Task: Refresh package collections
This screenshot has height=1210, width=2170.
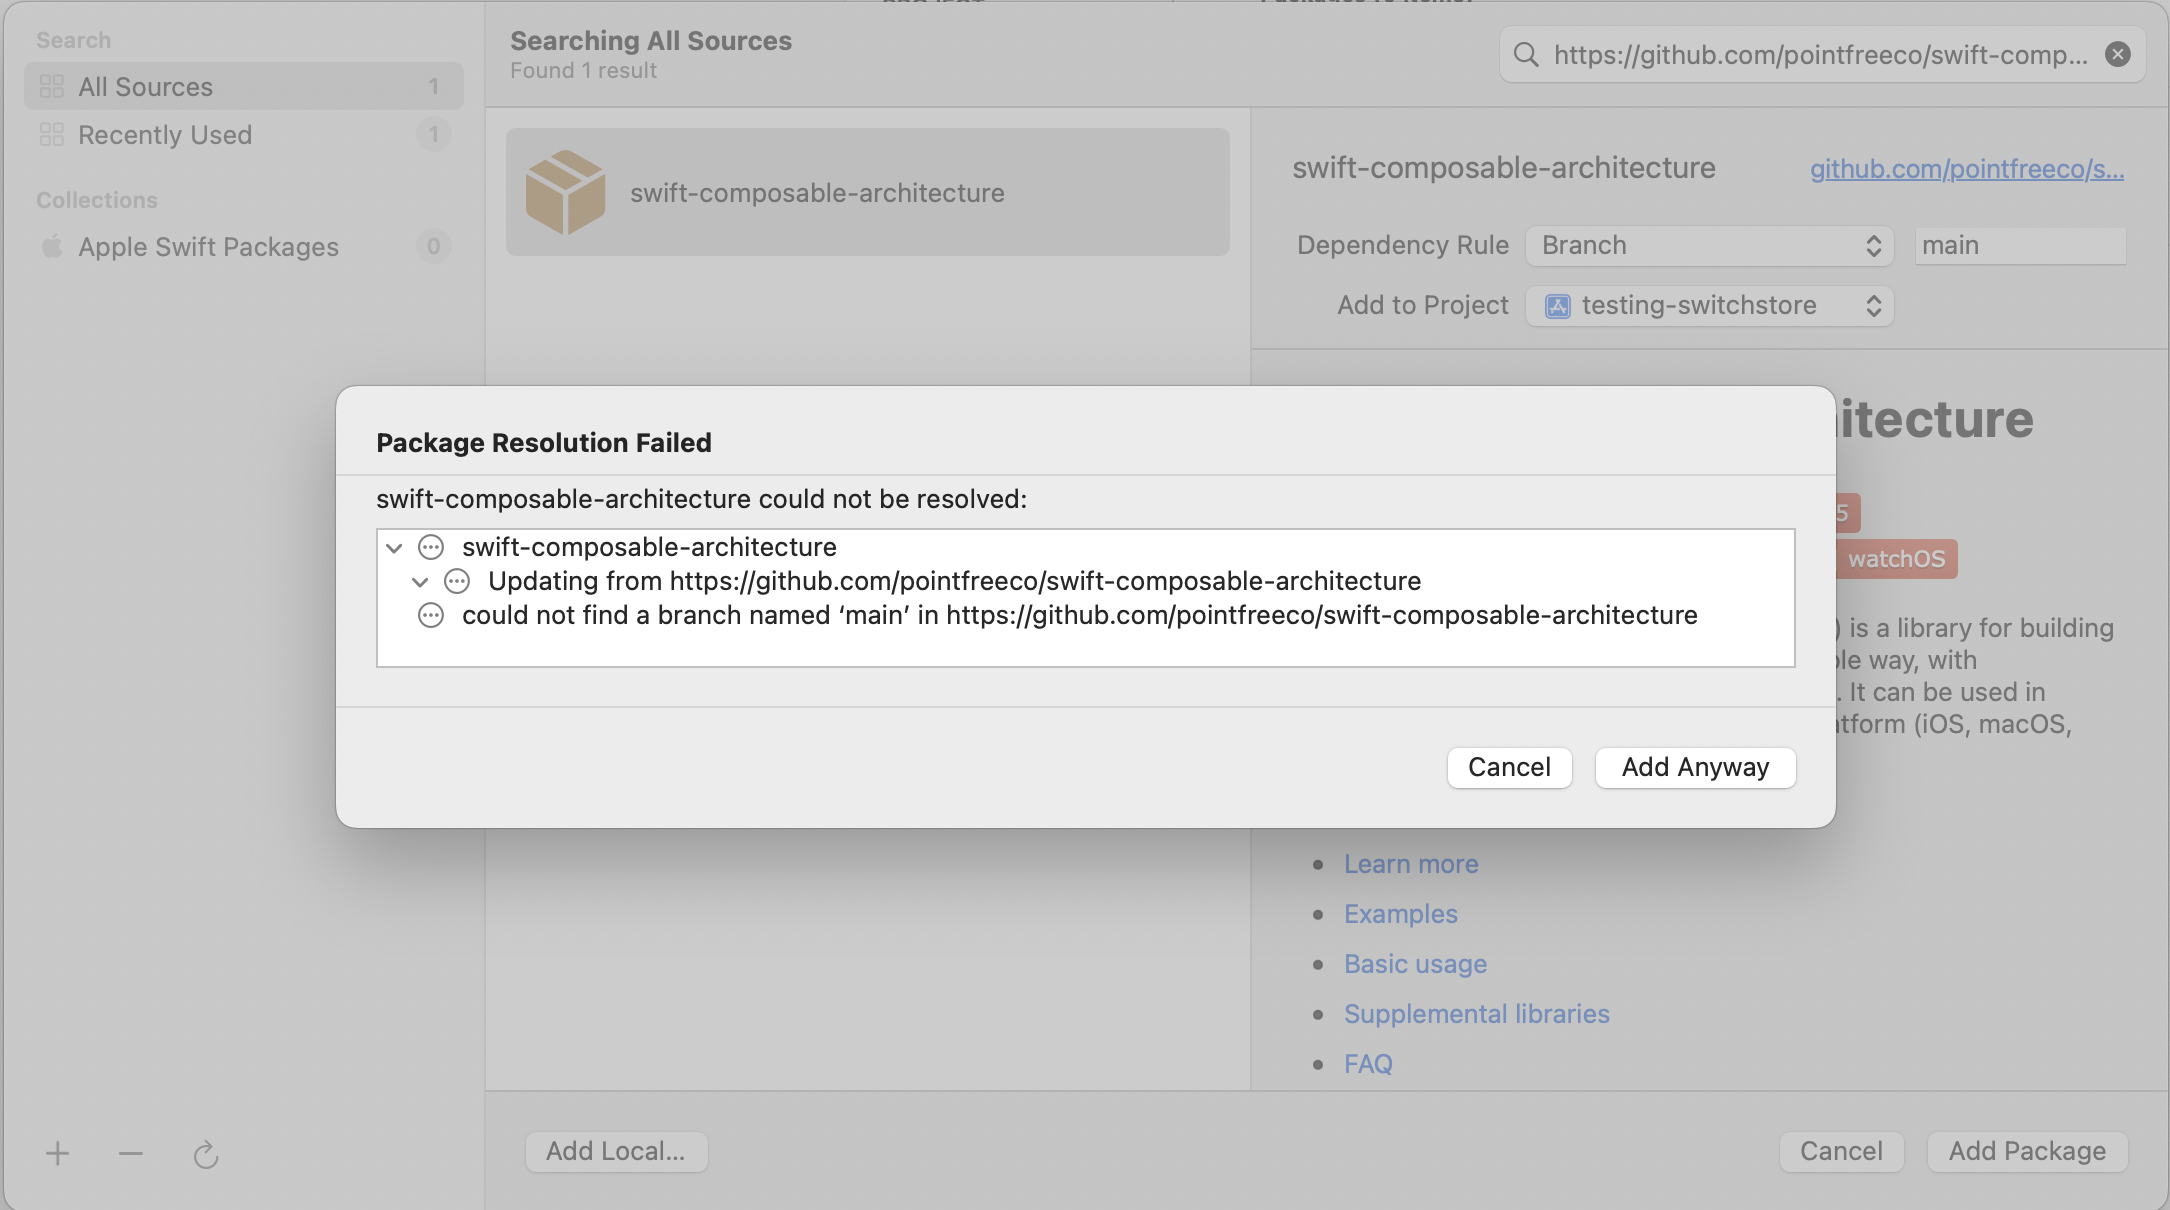Action: 206,1154
